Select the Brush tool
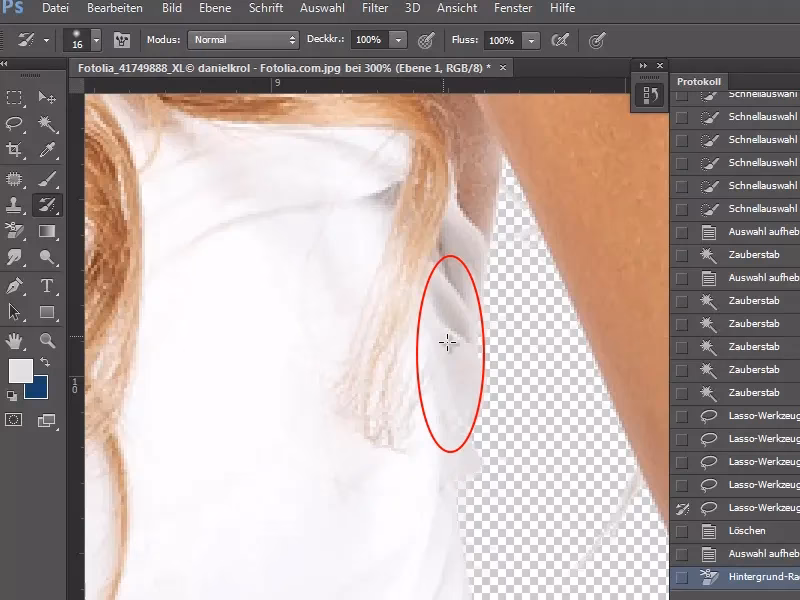 click(45, 180)
